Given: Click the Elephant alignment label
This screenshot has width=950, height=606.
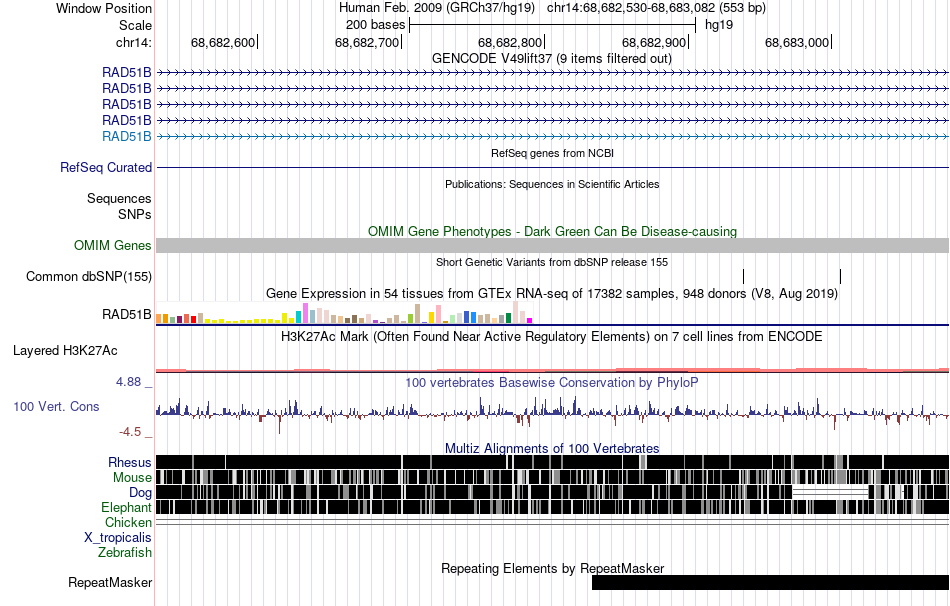Looking at the screenshot, I should coord(126,508).
